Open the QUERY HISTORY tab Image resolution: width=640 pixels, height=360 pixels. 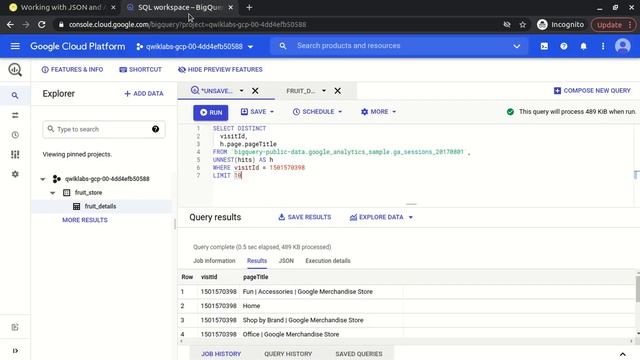point(288,354)
